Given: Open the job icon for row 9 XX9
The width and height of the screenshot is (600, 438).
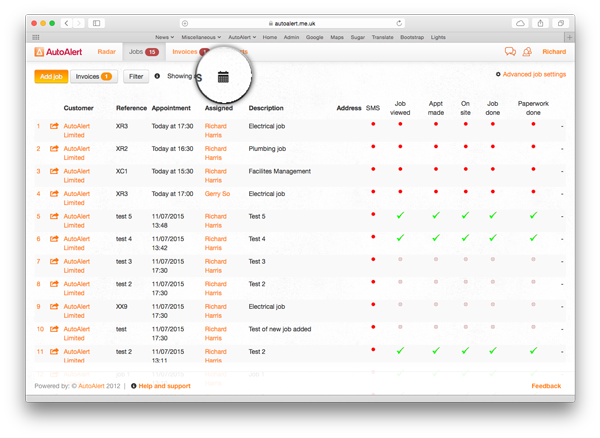Looking at the screenshot, I should (54, 306).
